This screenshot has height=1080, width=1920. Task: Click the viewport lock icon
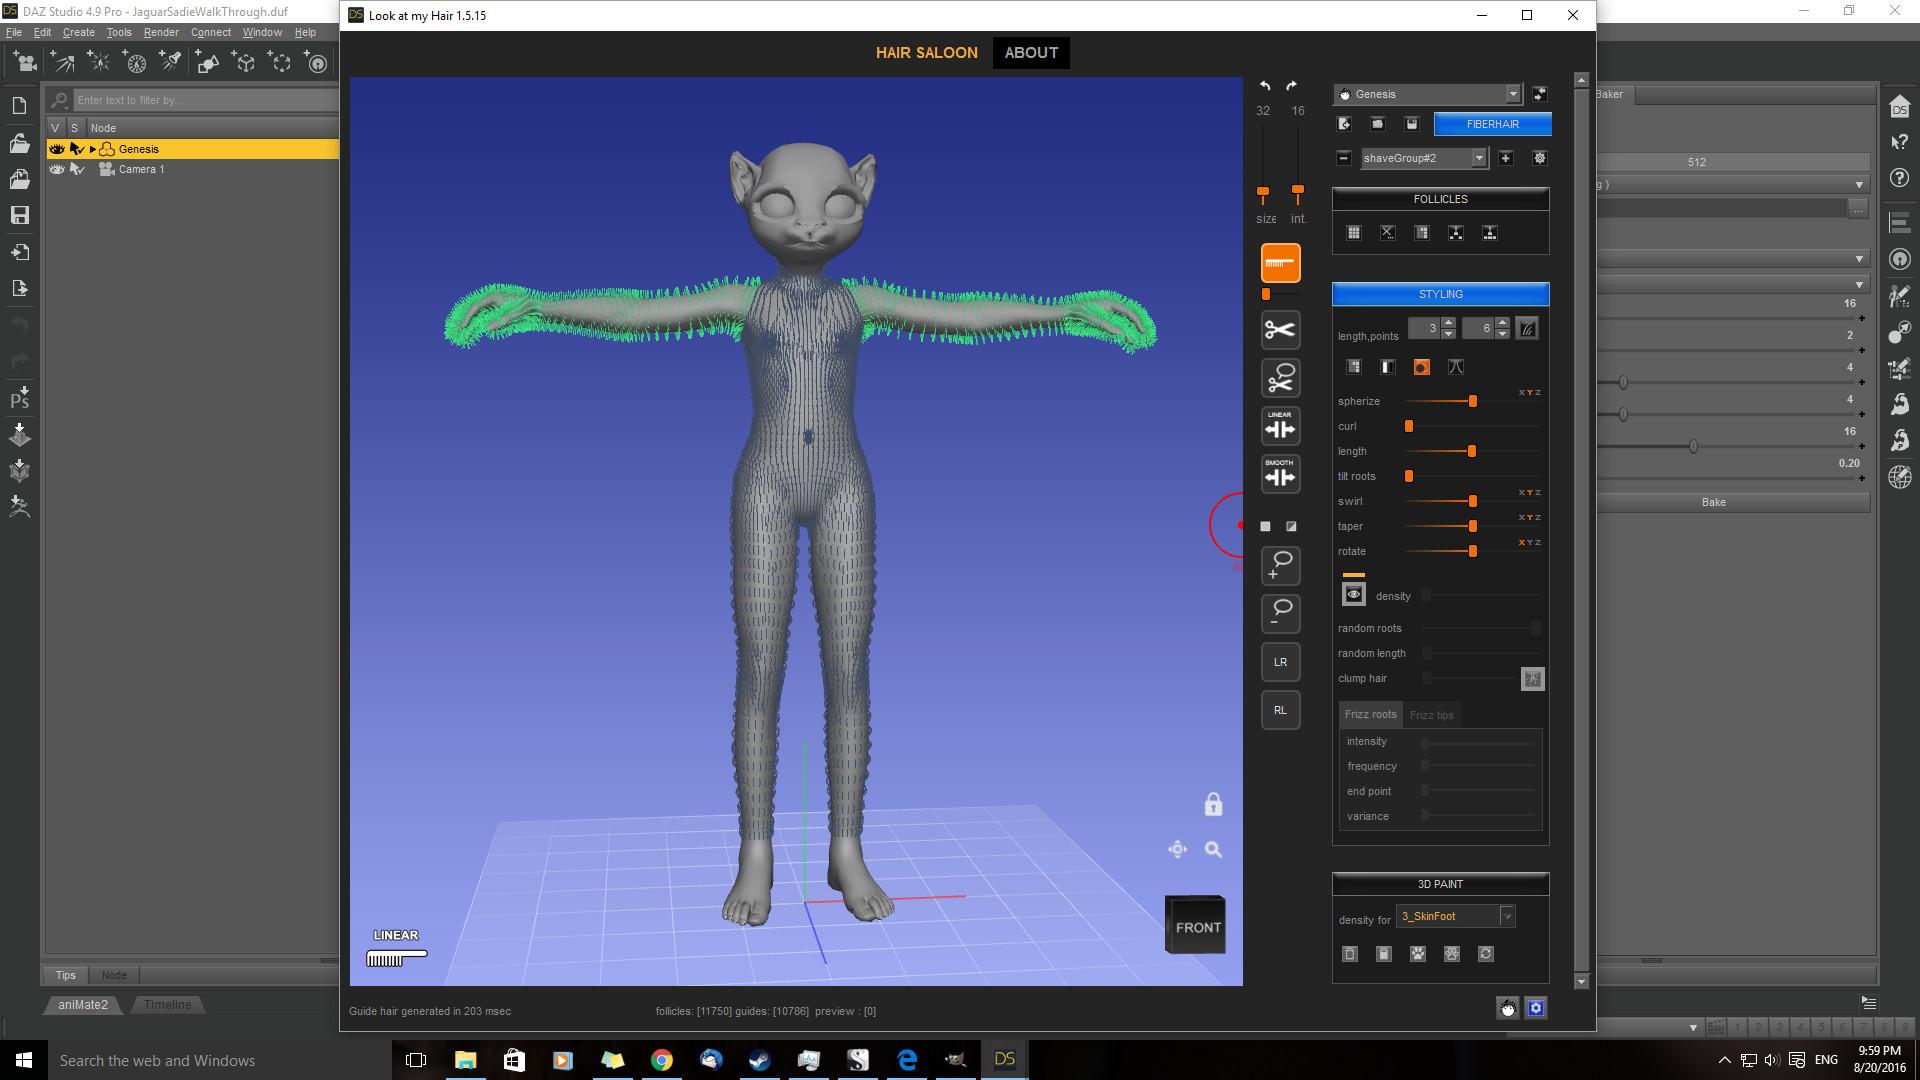click(x=1213, y=804)
